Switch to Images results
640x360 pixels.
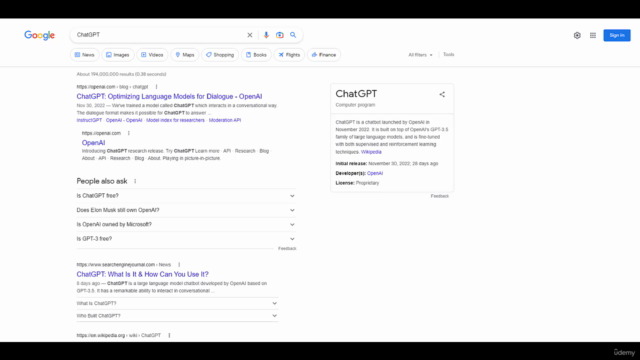click(118, 55)
